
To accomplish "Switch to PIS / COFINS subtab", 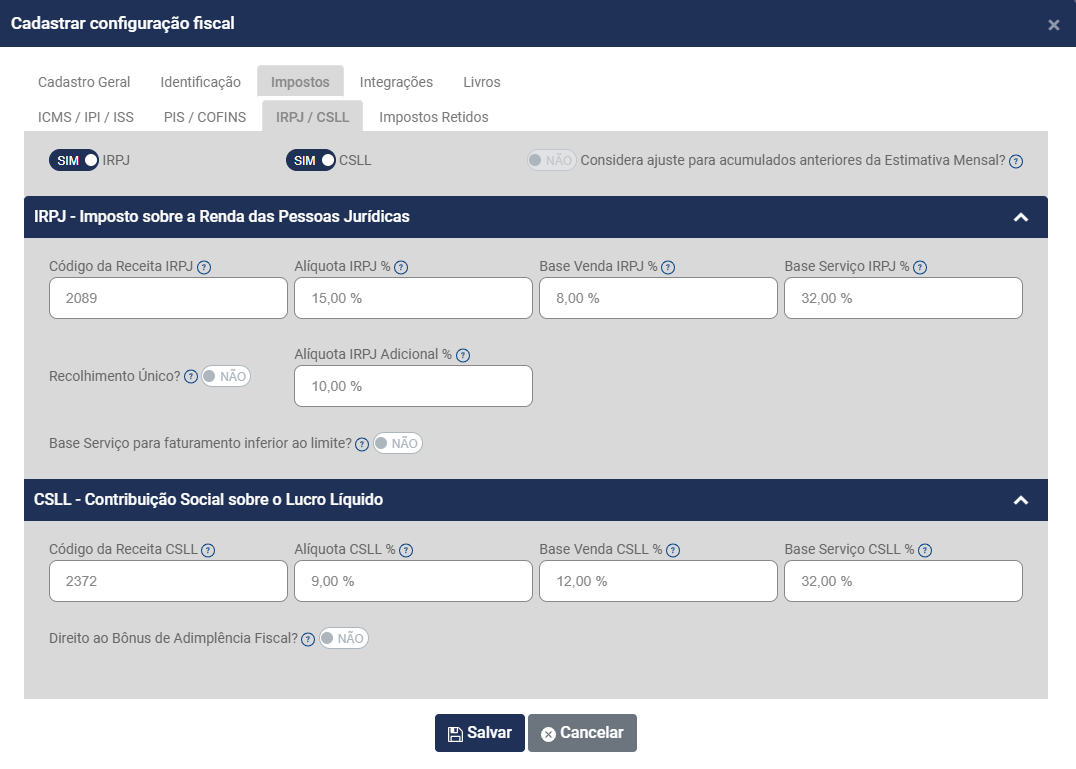I will 204,117.
